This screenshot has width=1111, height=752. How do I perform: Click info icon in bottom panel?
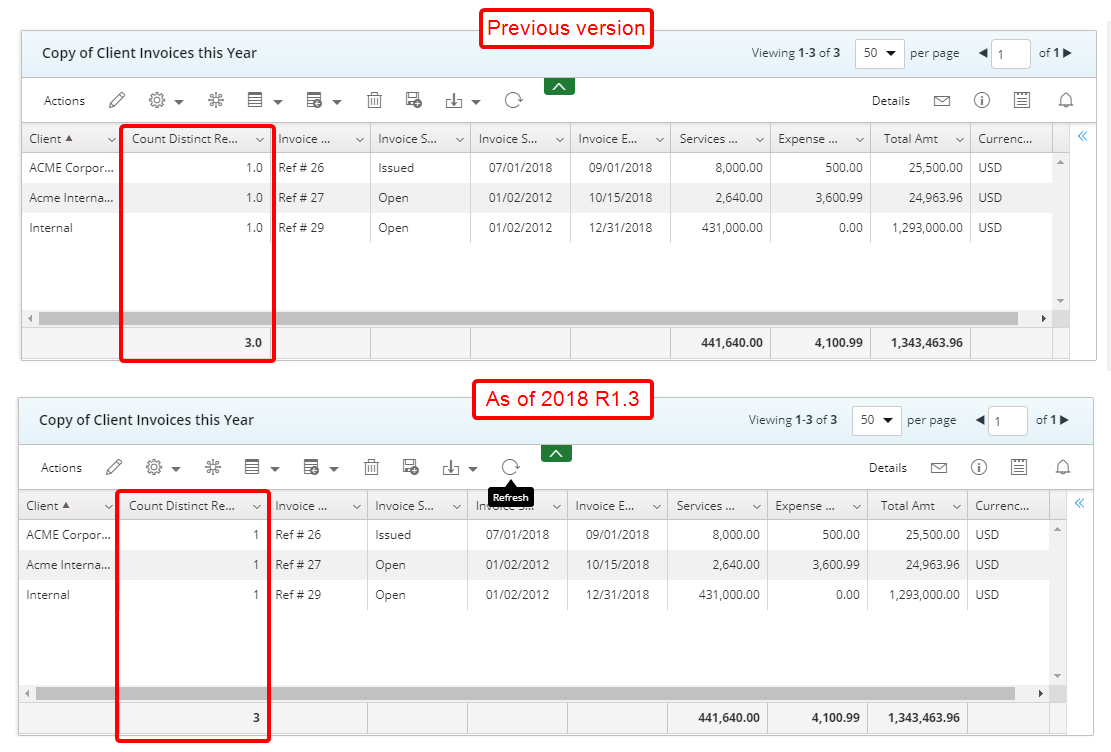(x=979, y=467)
